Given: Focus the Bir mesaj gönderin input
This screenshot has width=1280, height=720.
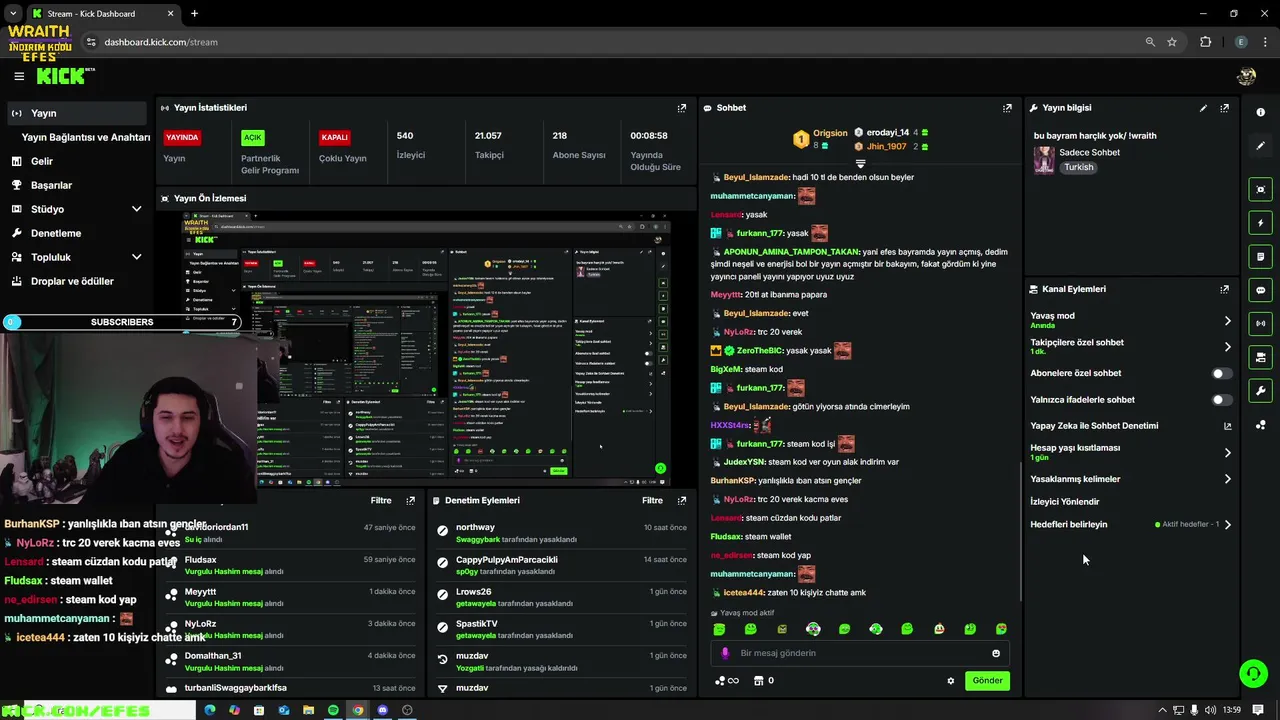Looking at the screenshot, I should pos(860,653).
